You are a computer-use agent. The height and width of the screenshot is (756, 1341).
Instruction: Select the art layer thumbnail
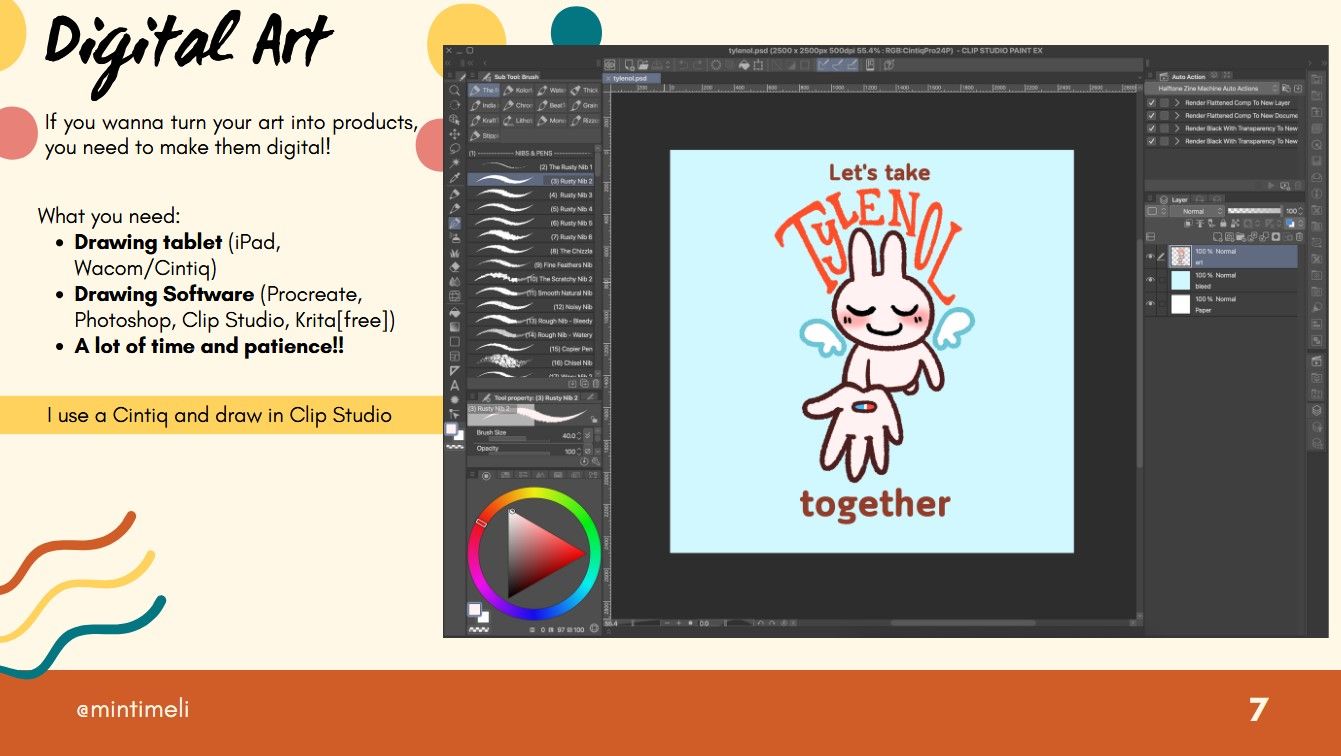[x=1181, y=256]
